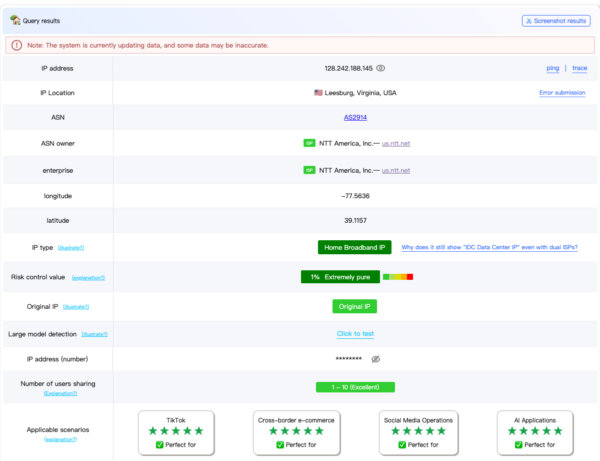This screenshot has height=461, width=600.
Task: Click the trace link
Action: coord(579,68)
